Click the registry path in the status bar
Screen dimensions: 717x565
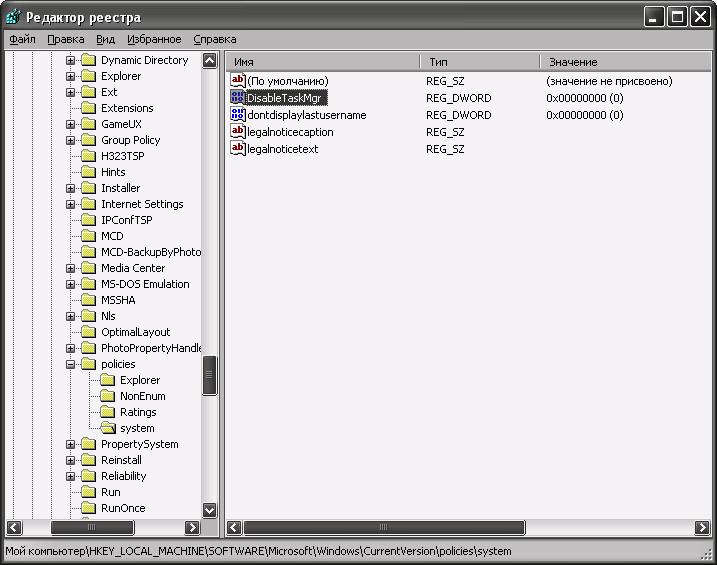[x=258, y=551]
